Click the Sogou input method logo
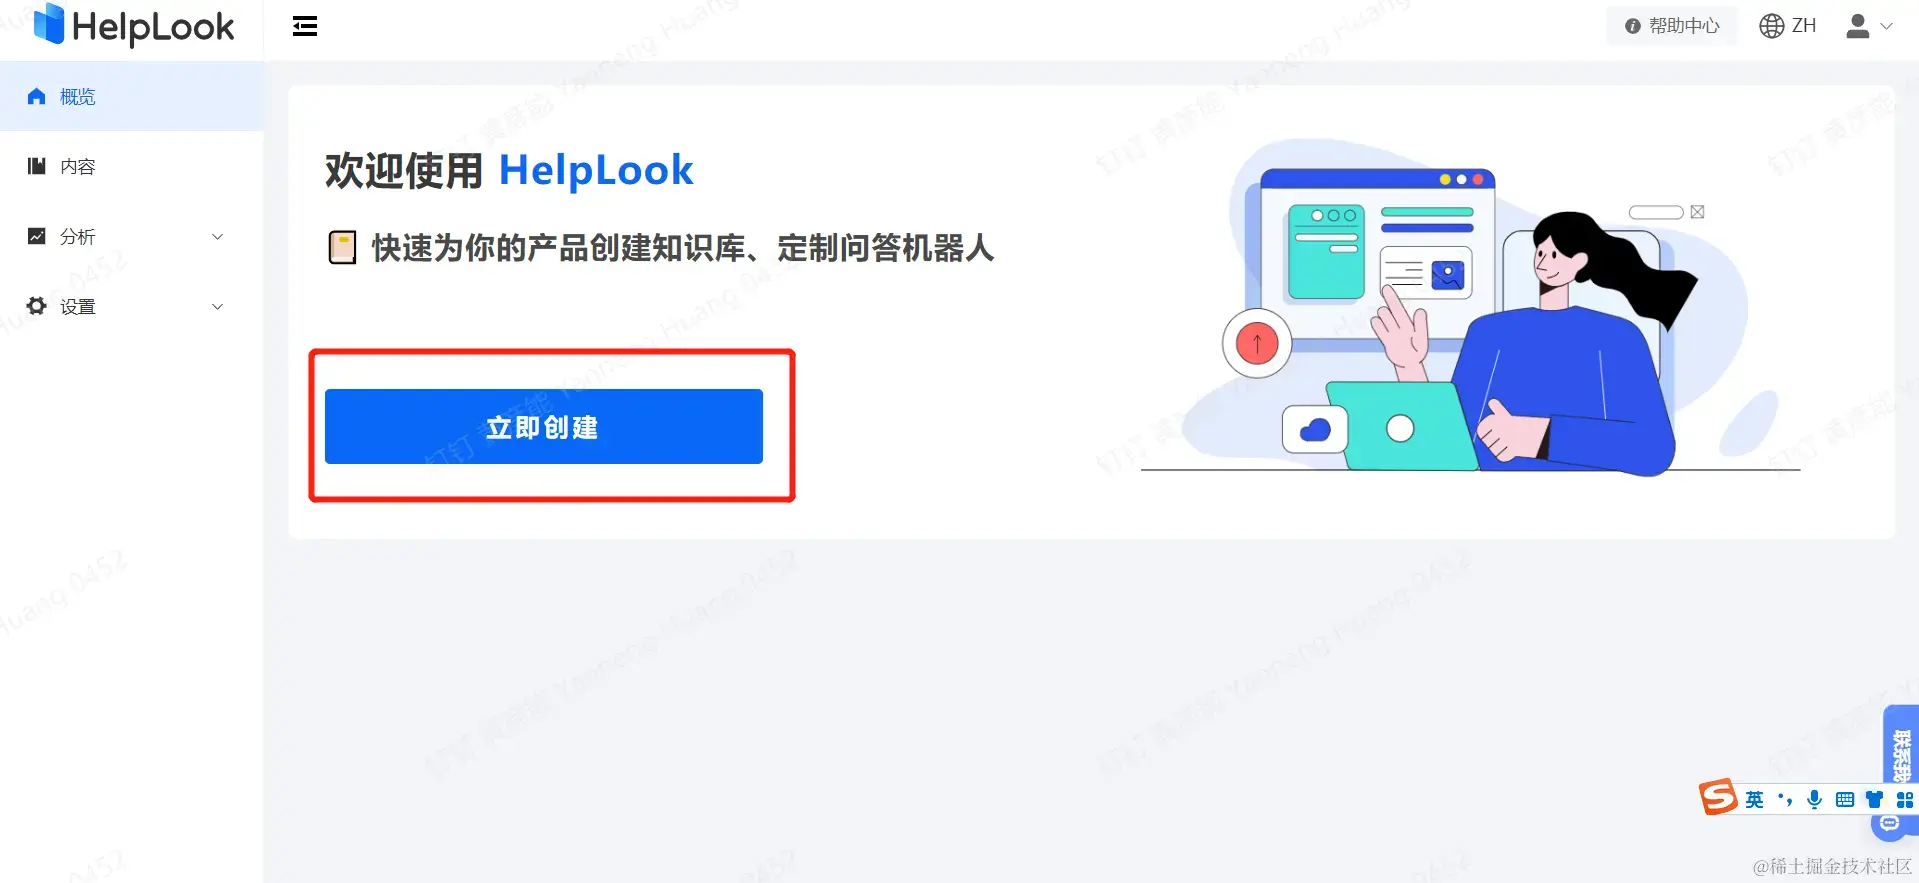Image resolution: width=1919 pixels, height=883 pixels. point(1718,797)
